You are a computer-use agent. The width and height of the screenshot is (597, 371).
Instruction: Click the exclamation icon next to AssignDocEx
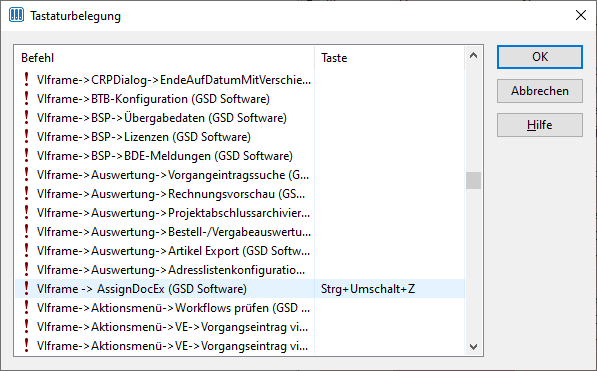[x=26, y=288]
